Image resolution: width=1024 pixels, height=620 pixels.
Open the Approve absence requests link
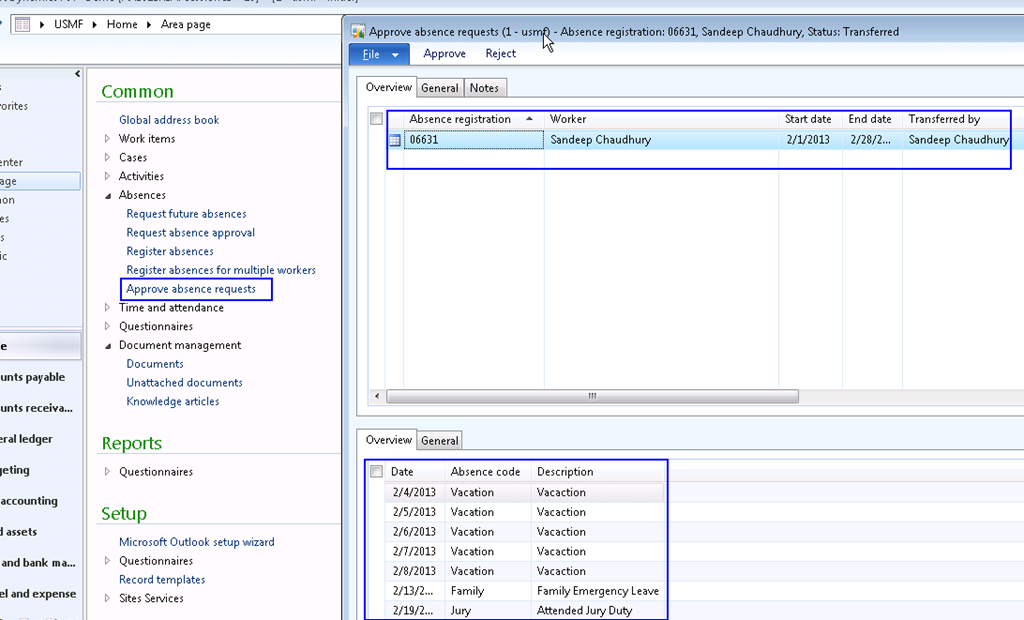pyautogui.click(x=191, y=289)
